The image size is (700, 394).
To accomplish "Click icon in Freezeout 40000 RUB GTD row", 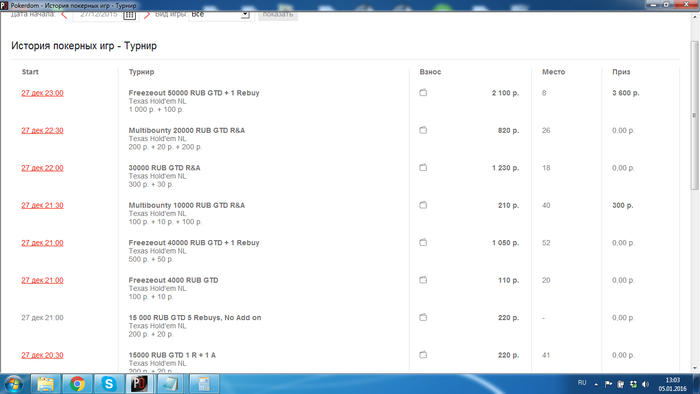I will [423, 243].
